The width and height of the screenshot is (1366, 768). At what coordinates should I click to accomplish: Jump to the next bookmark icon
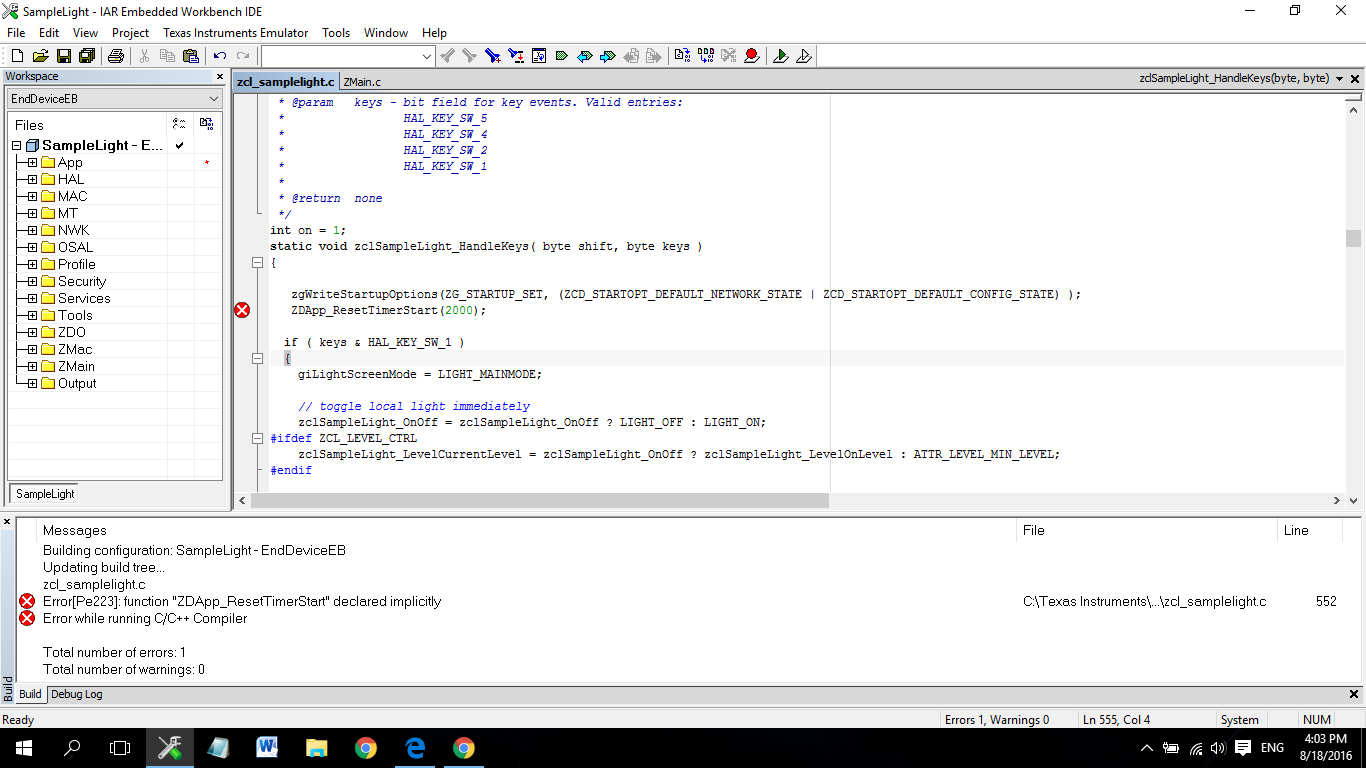[x=606, y=56]
